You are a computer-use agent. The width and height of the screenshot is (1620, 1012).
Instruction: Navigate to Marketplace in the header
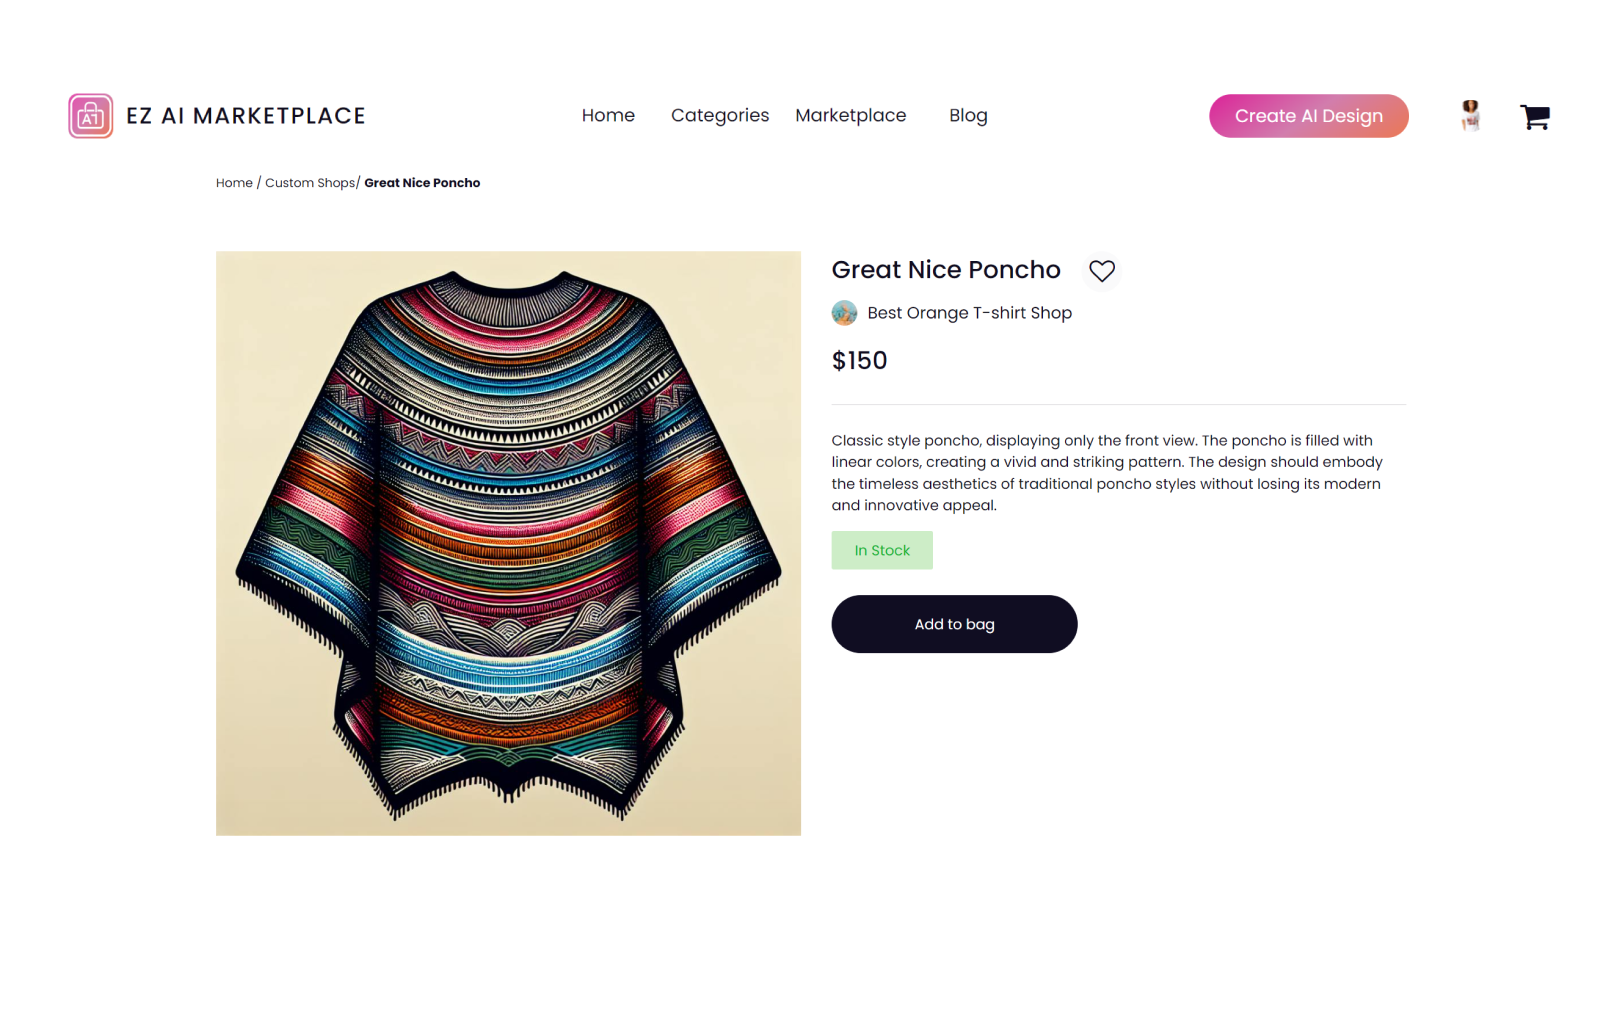[x=850, y=116]
